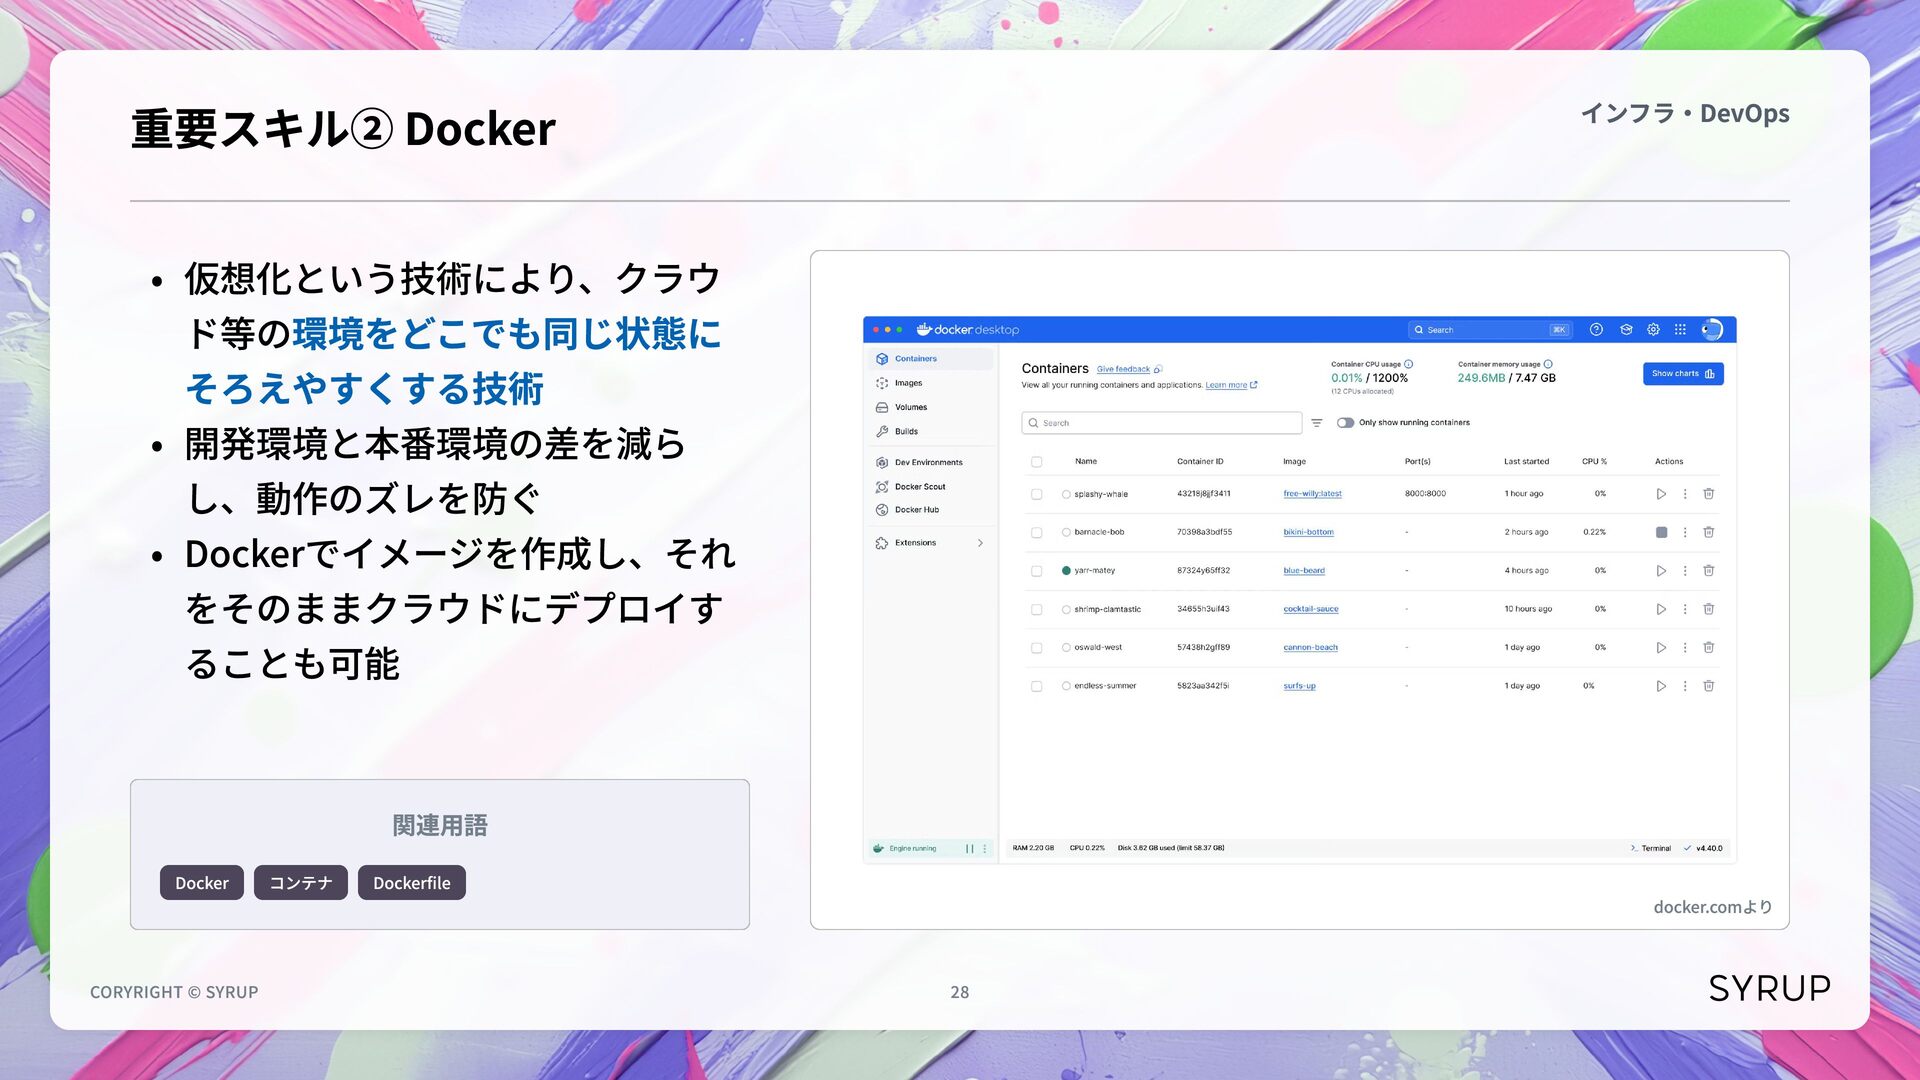Stop the barnacle-bob container

pyautogui.click(x=1661, y=532)
